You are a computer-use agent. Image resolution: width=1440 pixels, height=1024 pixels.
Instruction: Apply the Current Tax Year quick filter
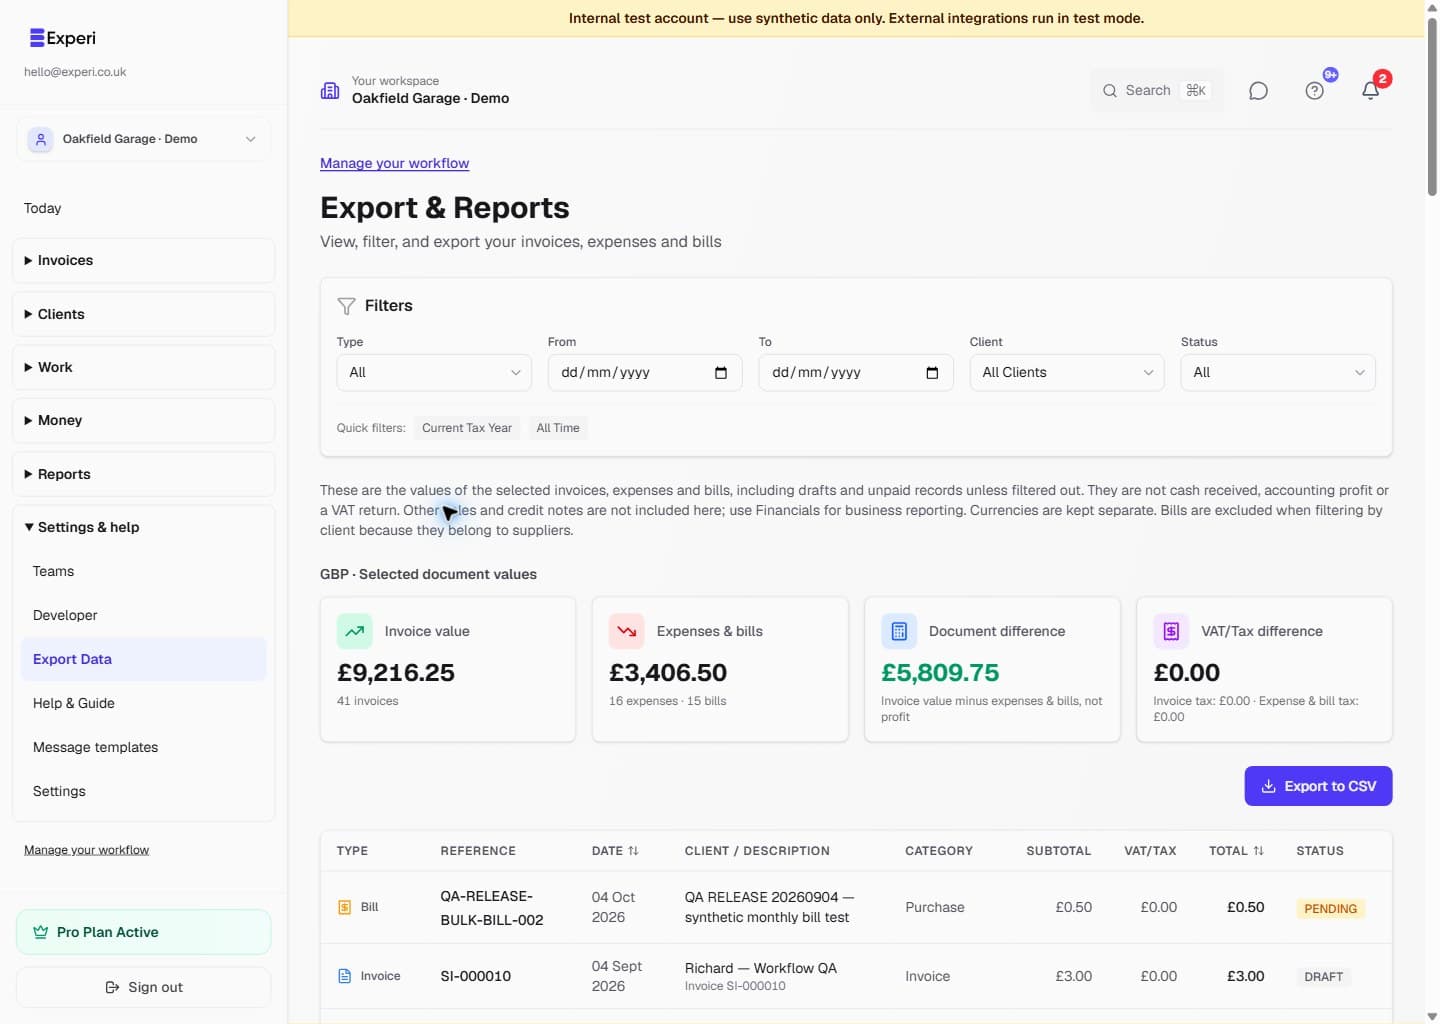pyautogui.click(x=467, y=428)
